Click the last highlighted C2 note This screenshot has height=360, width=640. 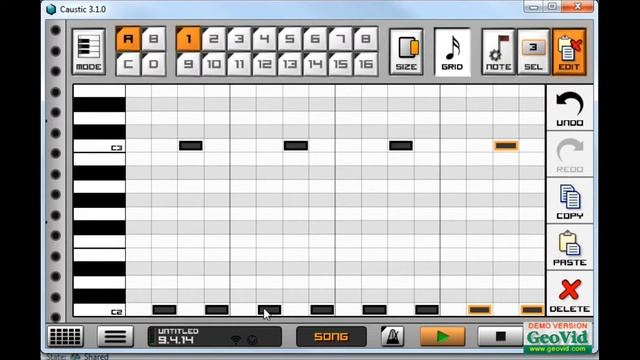coord(532,310)
